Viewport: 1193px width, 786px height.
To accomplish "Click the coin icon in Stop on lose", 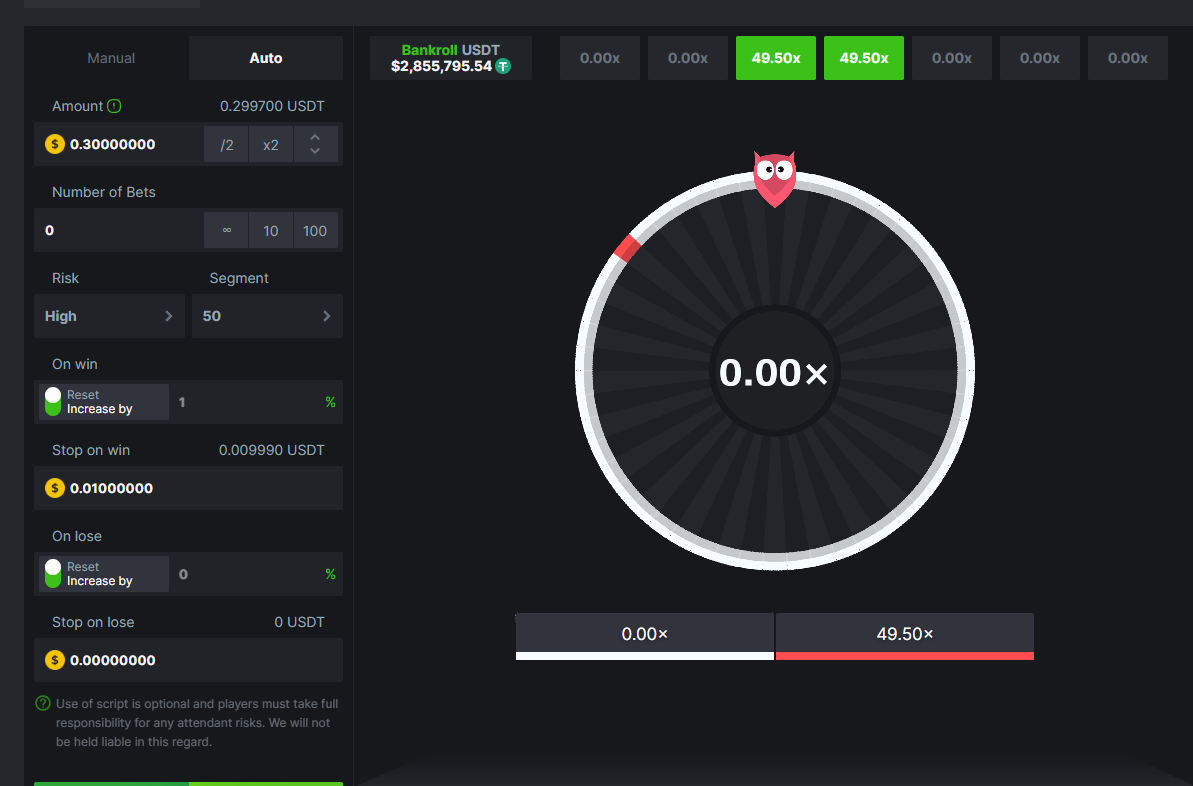I will [x=55, y=660].
